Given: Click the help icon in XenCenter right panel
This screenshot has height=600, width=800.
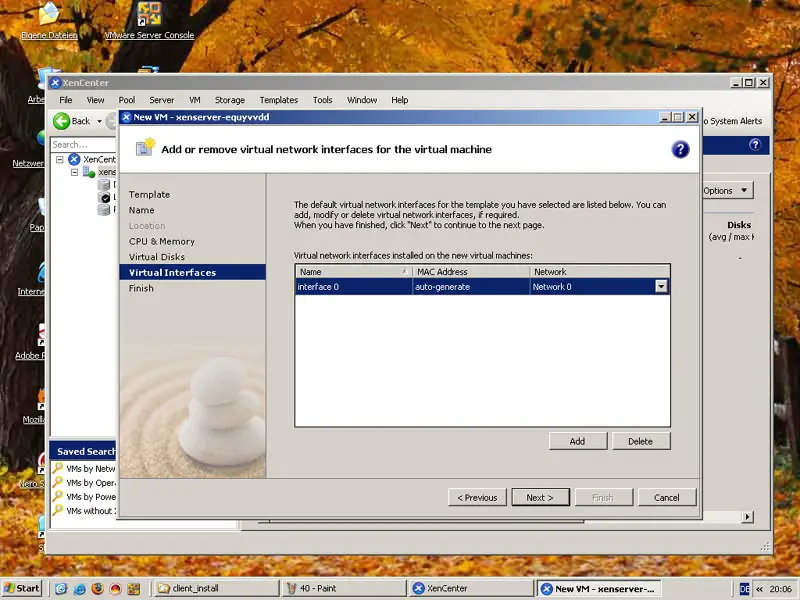Looking at the screenshot, I should (x=755, y=144).
